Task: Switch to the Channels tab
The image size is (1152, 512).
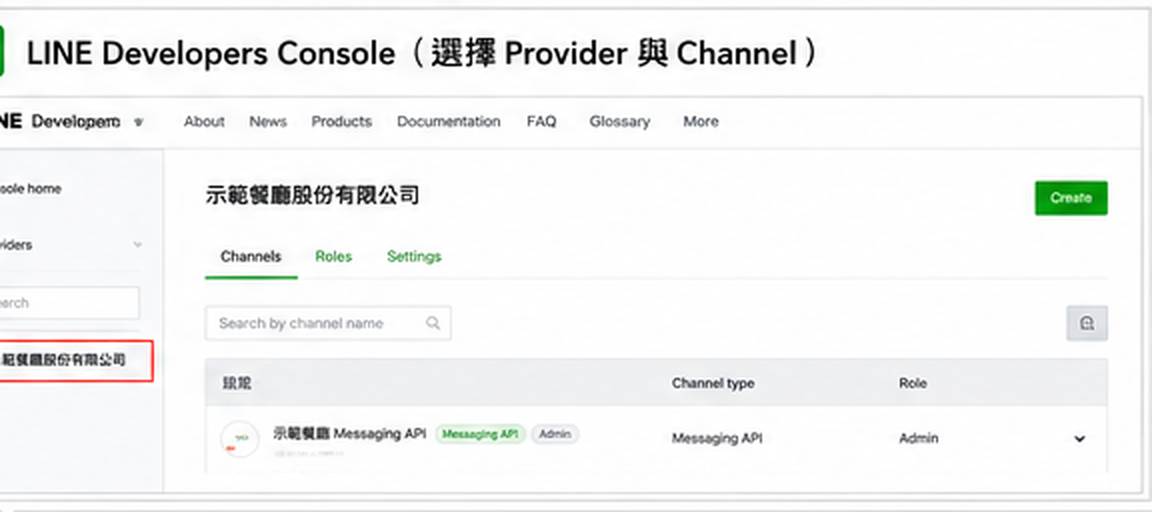Action: [x=251, y=256]
